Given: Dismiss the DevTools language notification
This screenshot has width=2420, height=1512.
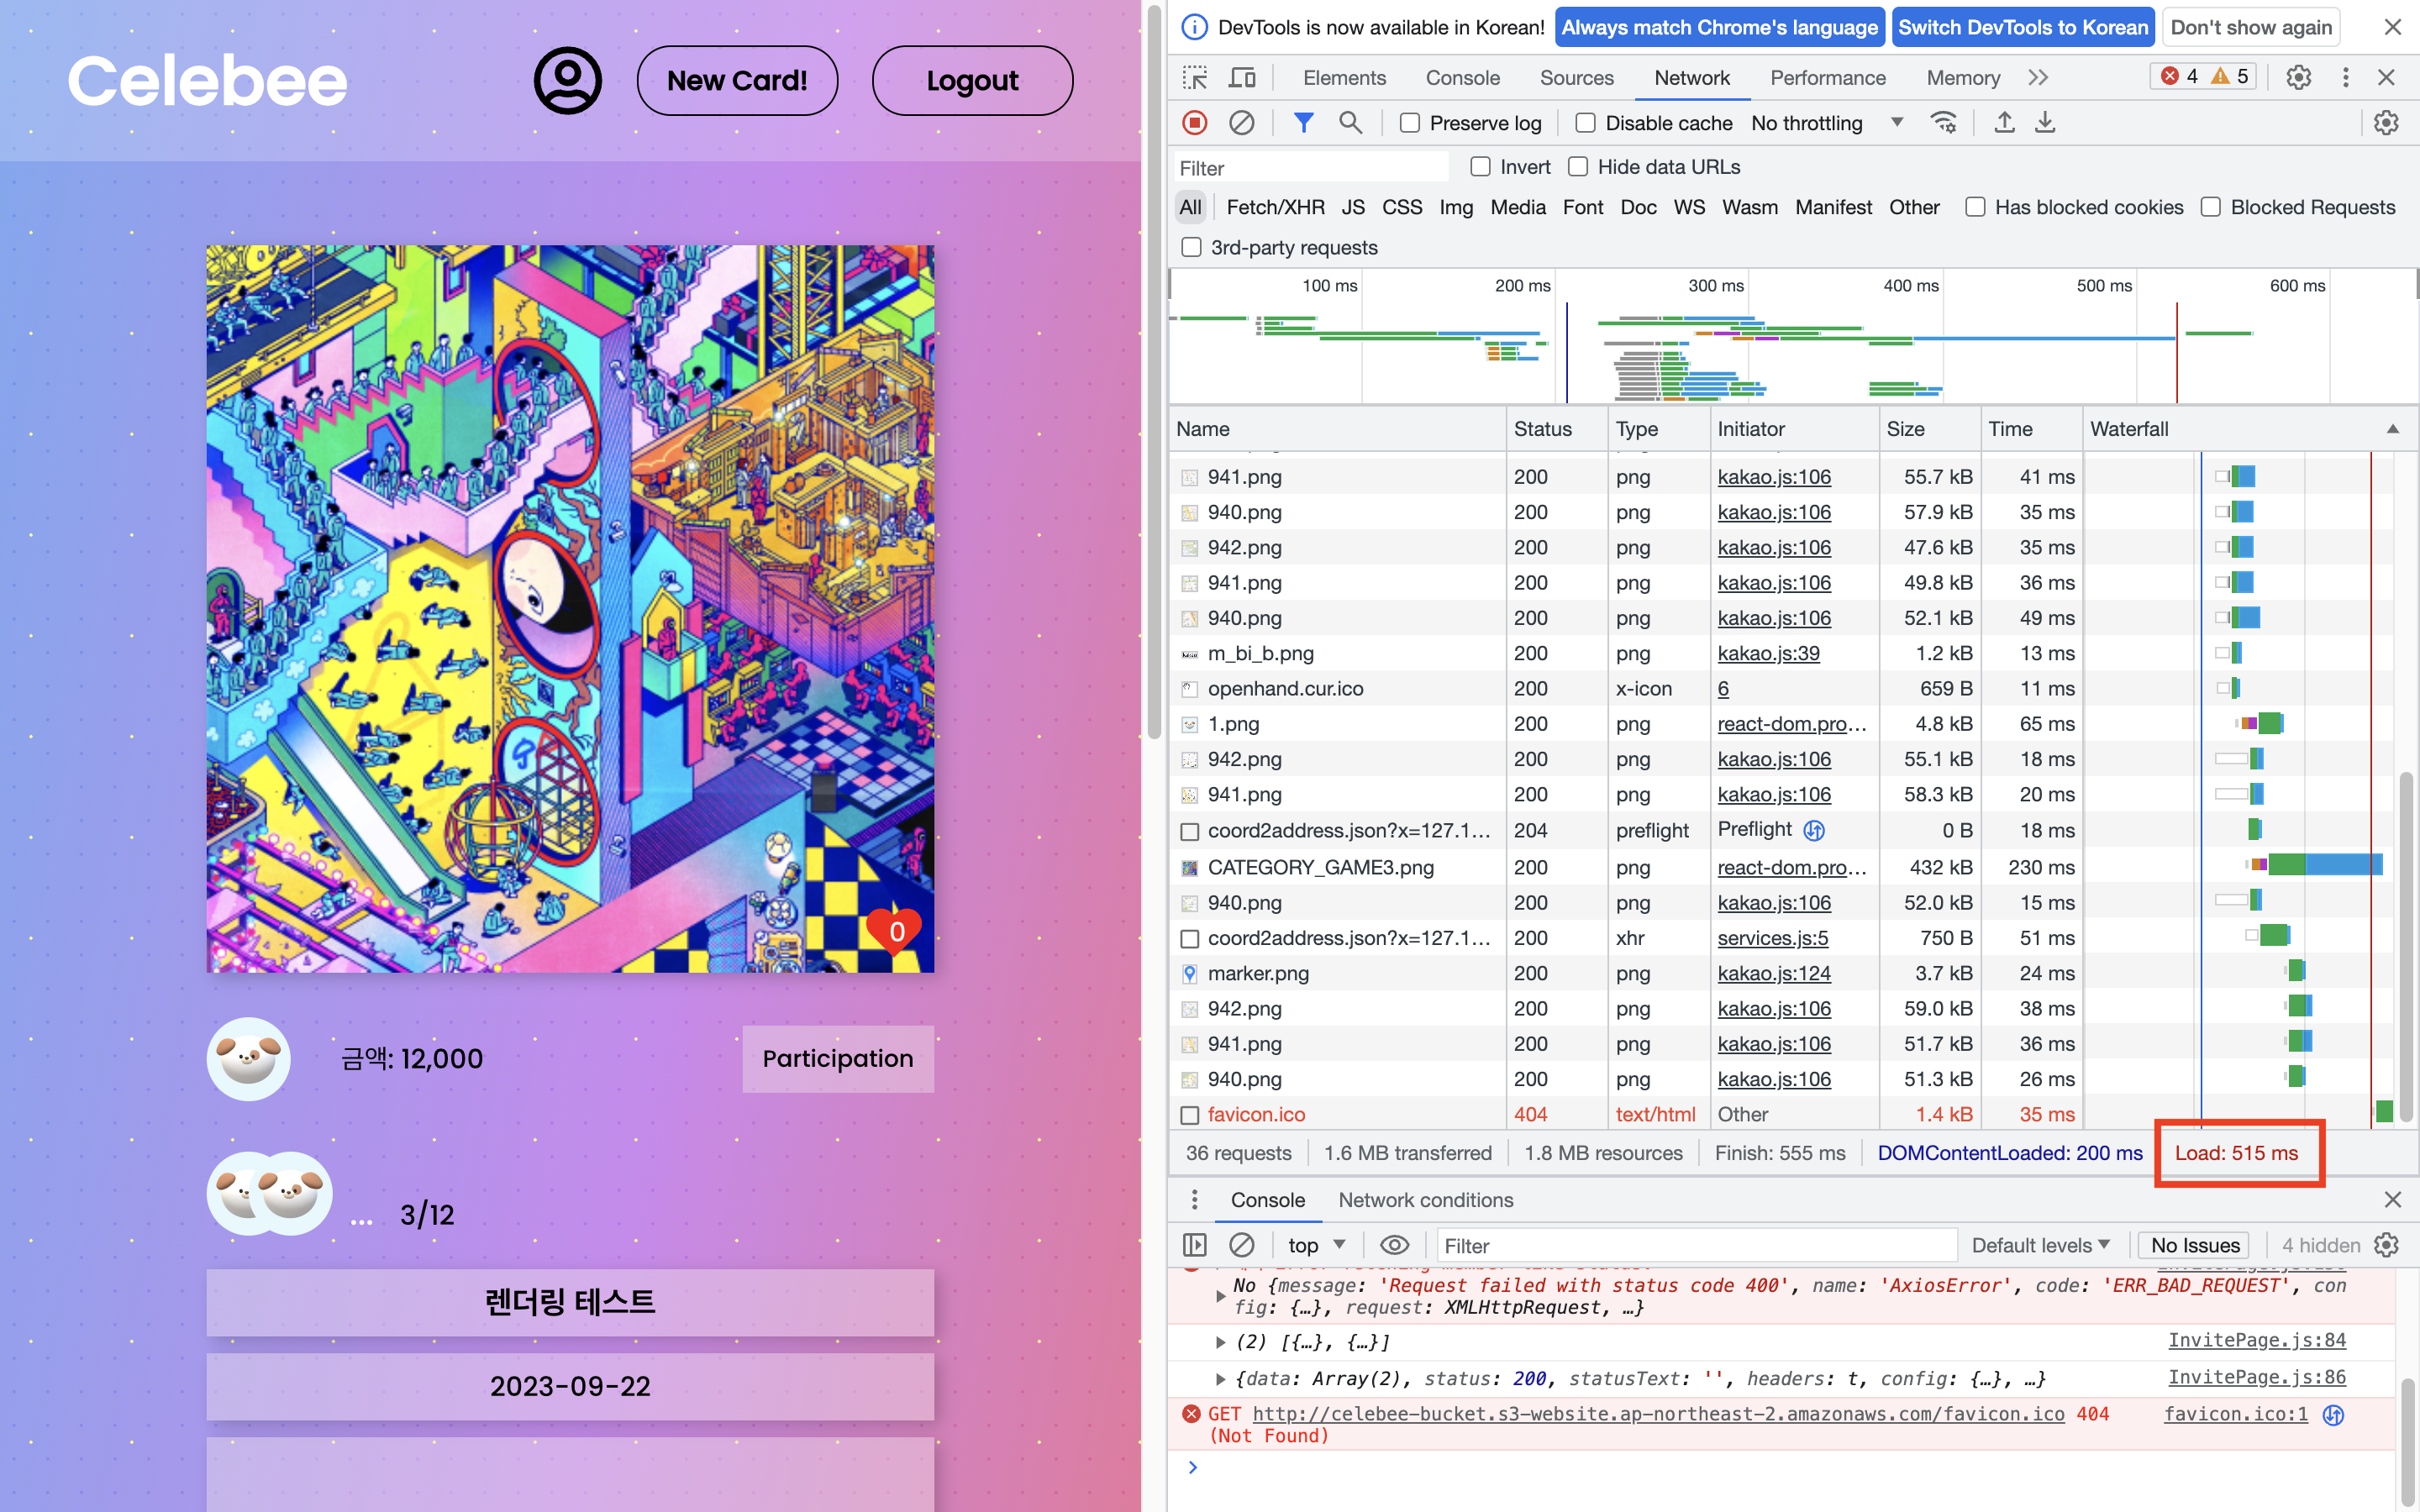Looking at the screenshot, I should pos(2392,27).
